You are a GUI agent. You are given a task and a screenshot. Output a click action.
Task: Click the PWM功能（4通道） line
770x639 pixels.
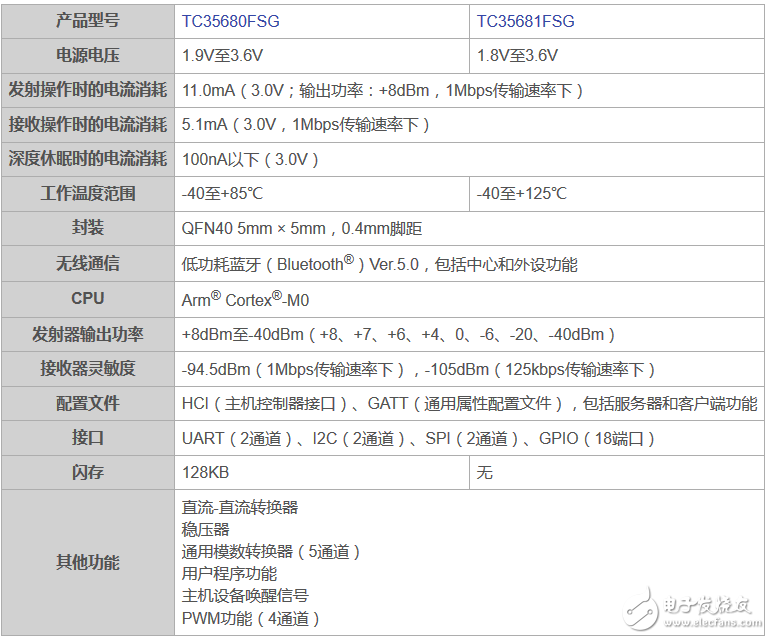click(x=250, y=618)
